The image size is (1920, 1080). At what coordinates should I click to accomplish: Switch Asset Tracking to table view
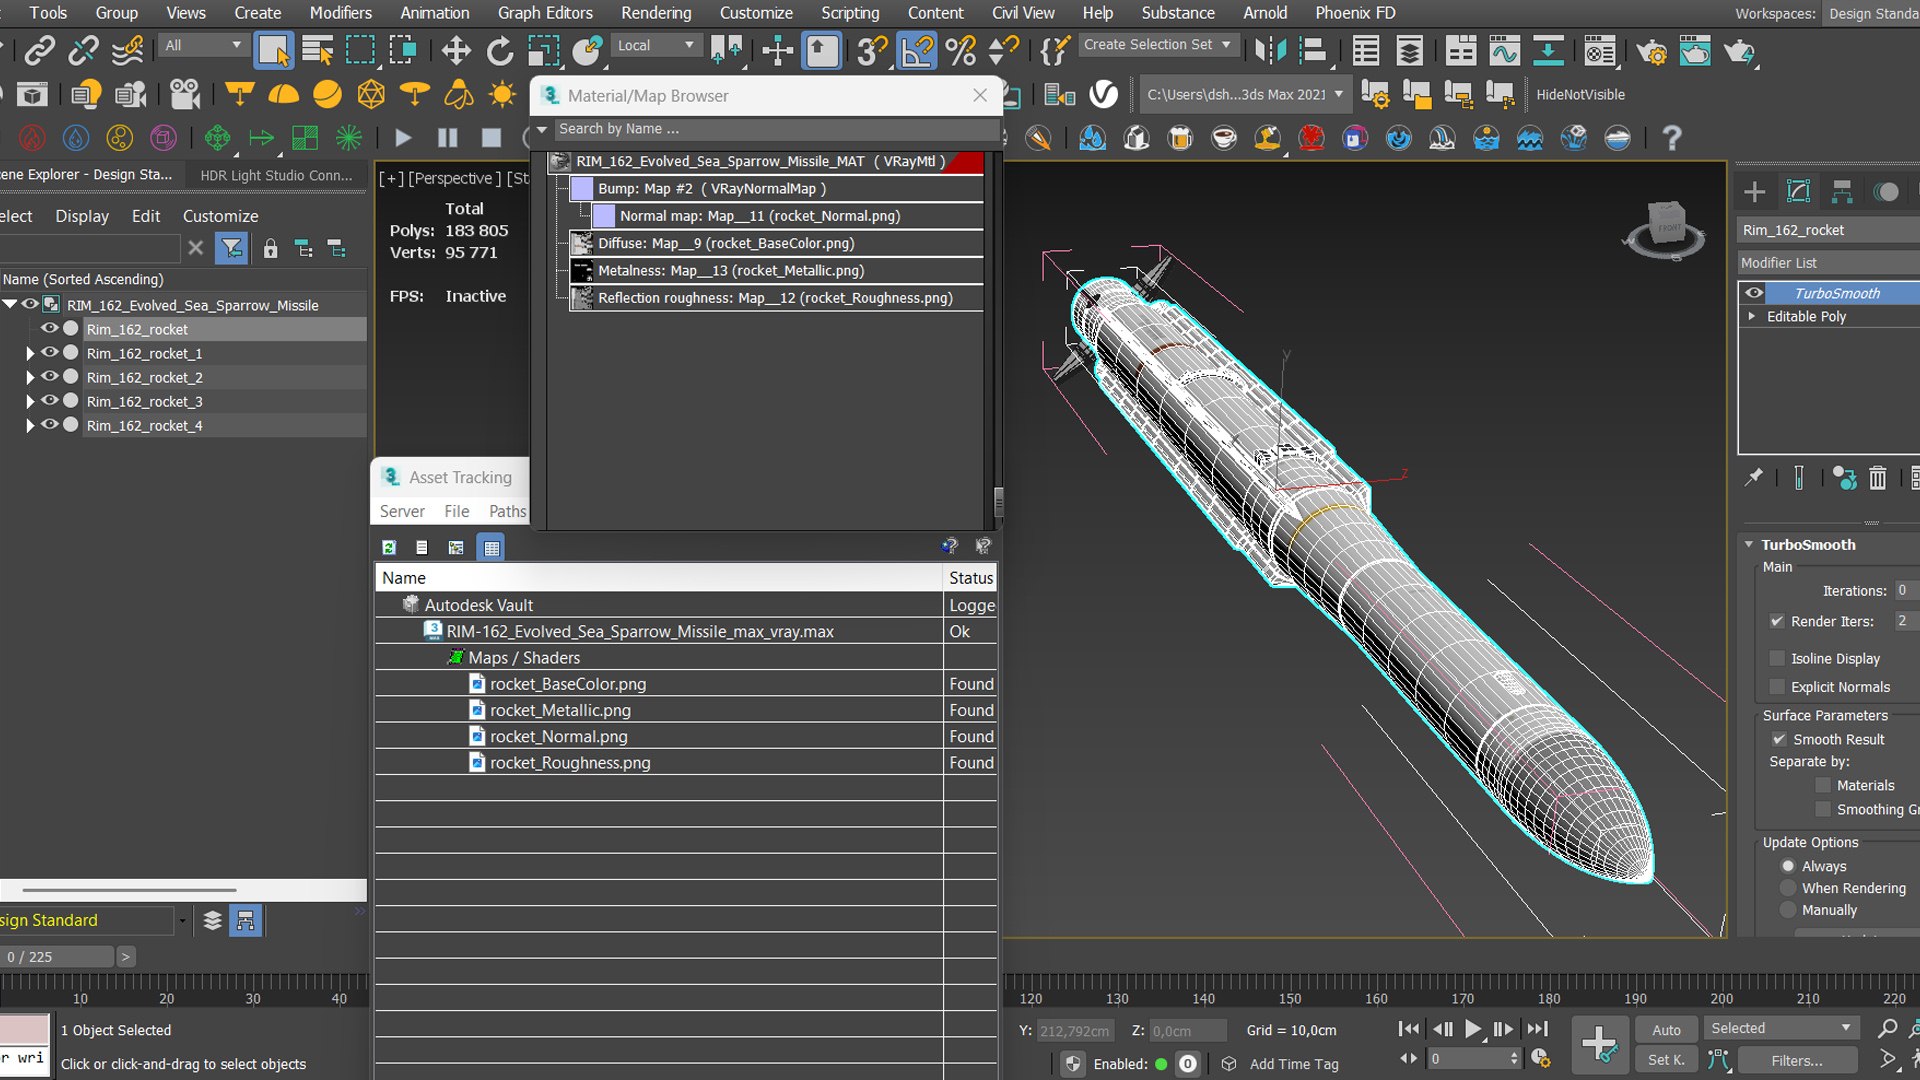tap(491, 547)
